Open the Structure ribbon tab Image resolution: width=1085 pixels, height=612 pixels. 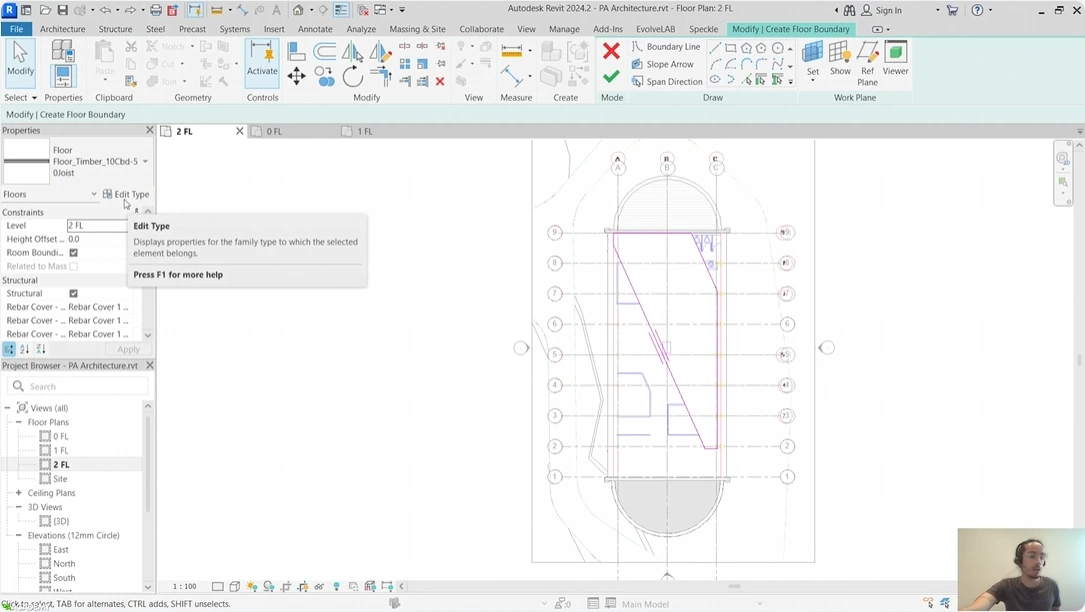[x=115, y=29]
